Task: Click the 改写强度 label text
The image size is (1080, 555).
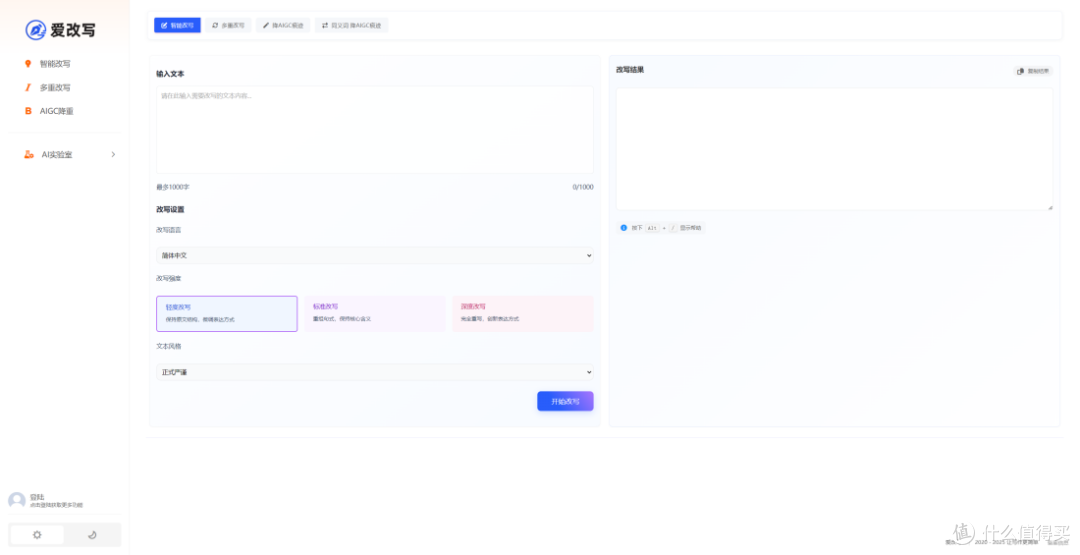Action: [169, 278]
